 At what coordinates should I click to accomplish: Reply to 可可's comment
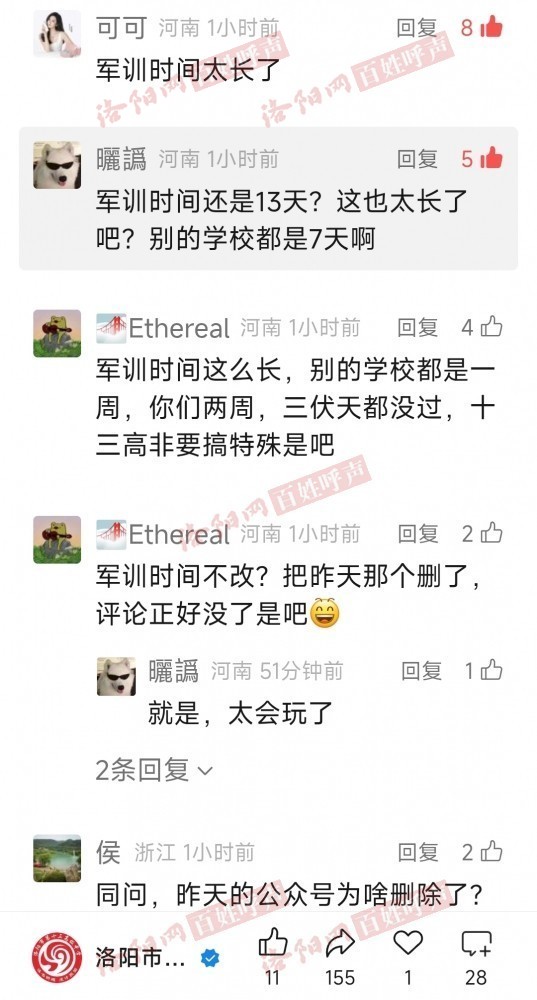[x=416, y=28]
